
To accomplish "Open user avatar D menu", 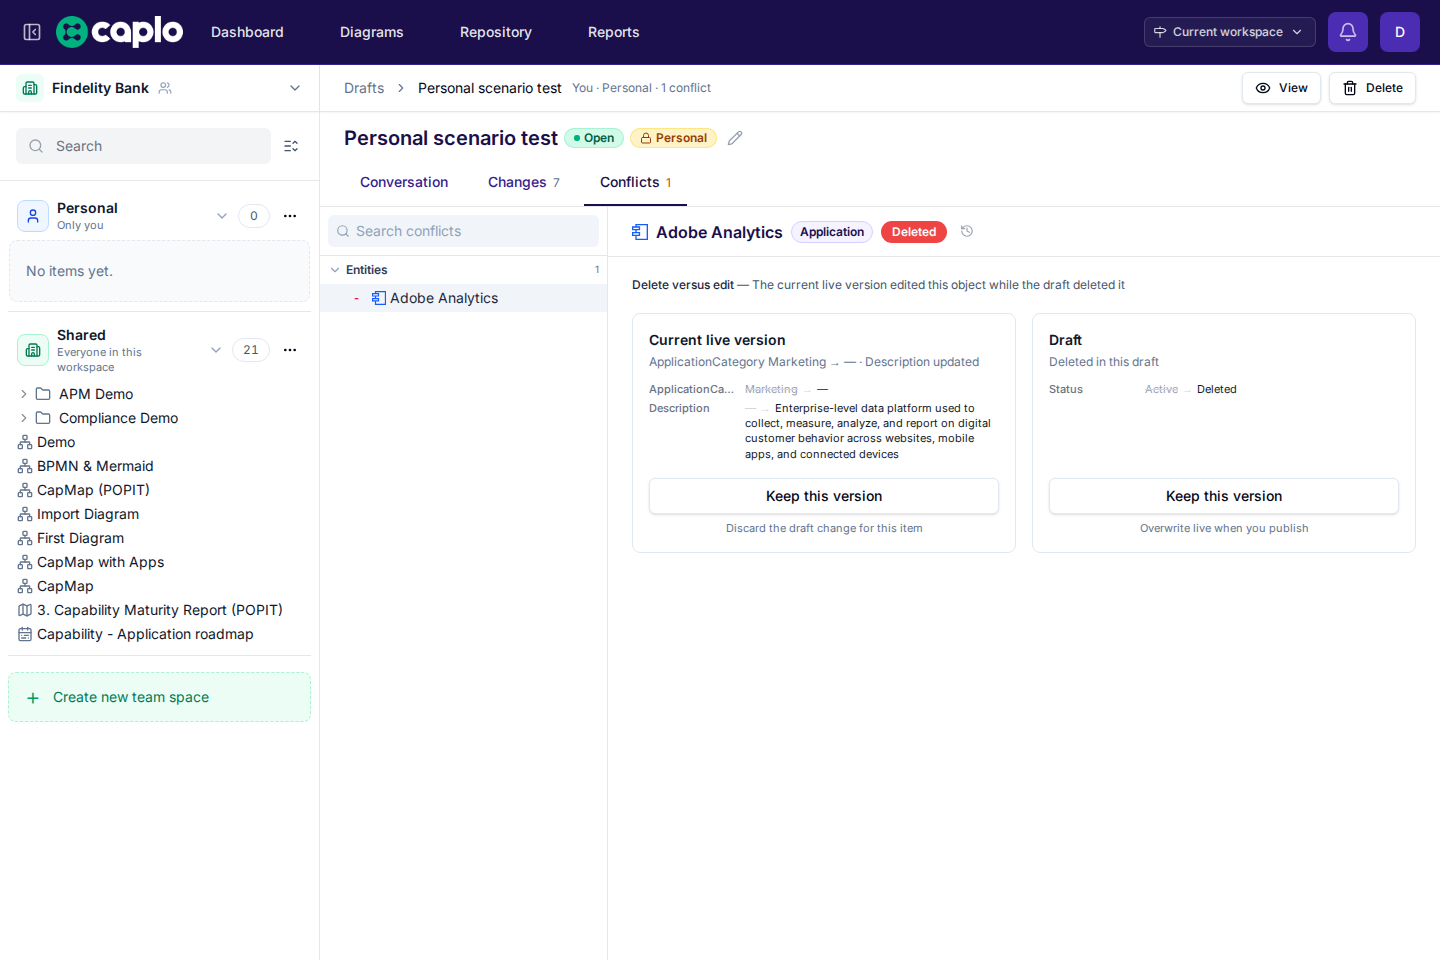I will coord(1400,32).
